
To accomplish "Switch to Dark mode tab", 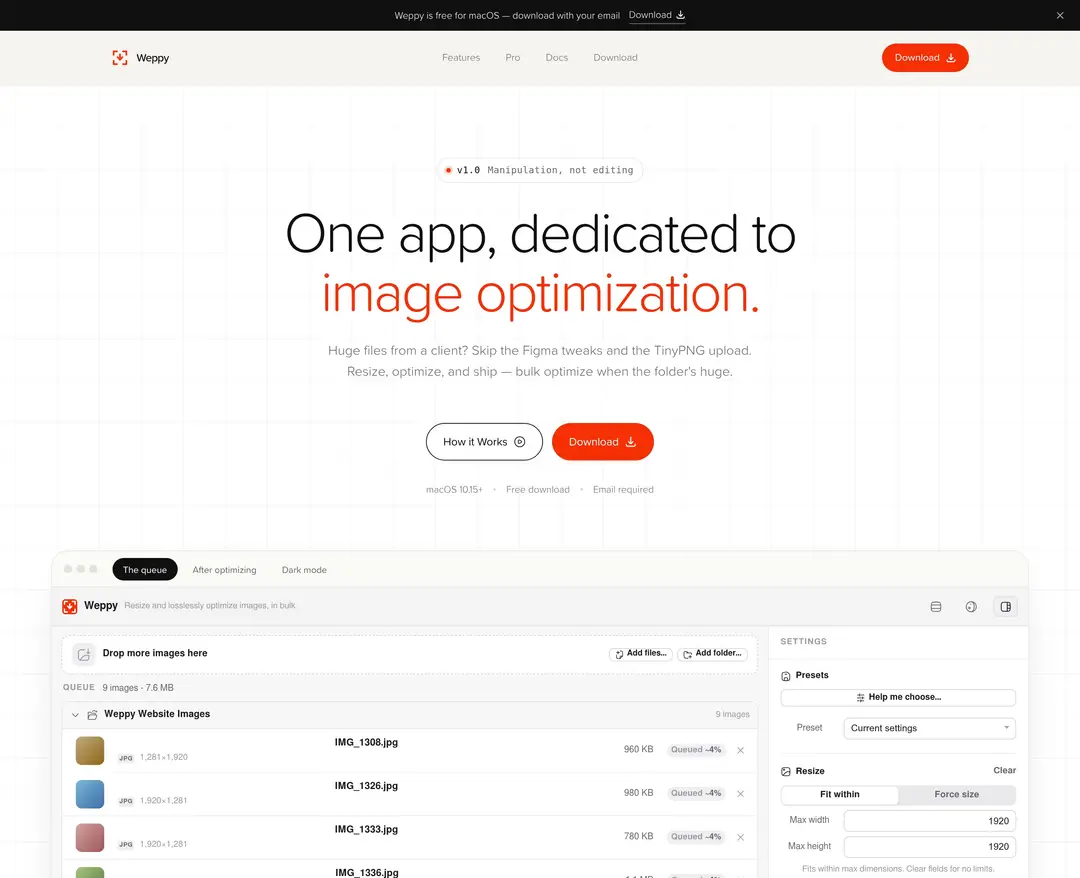I will (x=304, y=569).
